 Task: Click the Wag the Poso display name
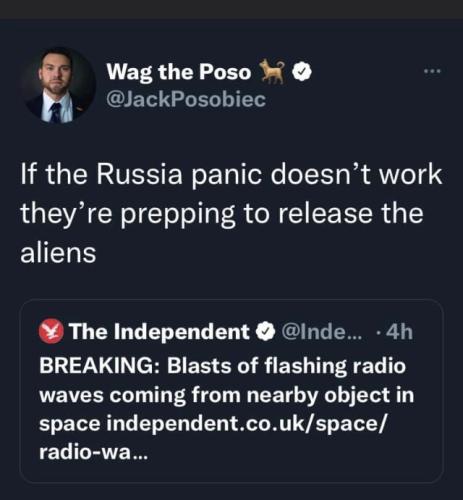[x=179, y=72]
